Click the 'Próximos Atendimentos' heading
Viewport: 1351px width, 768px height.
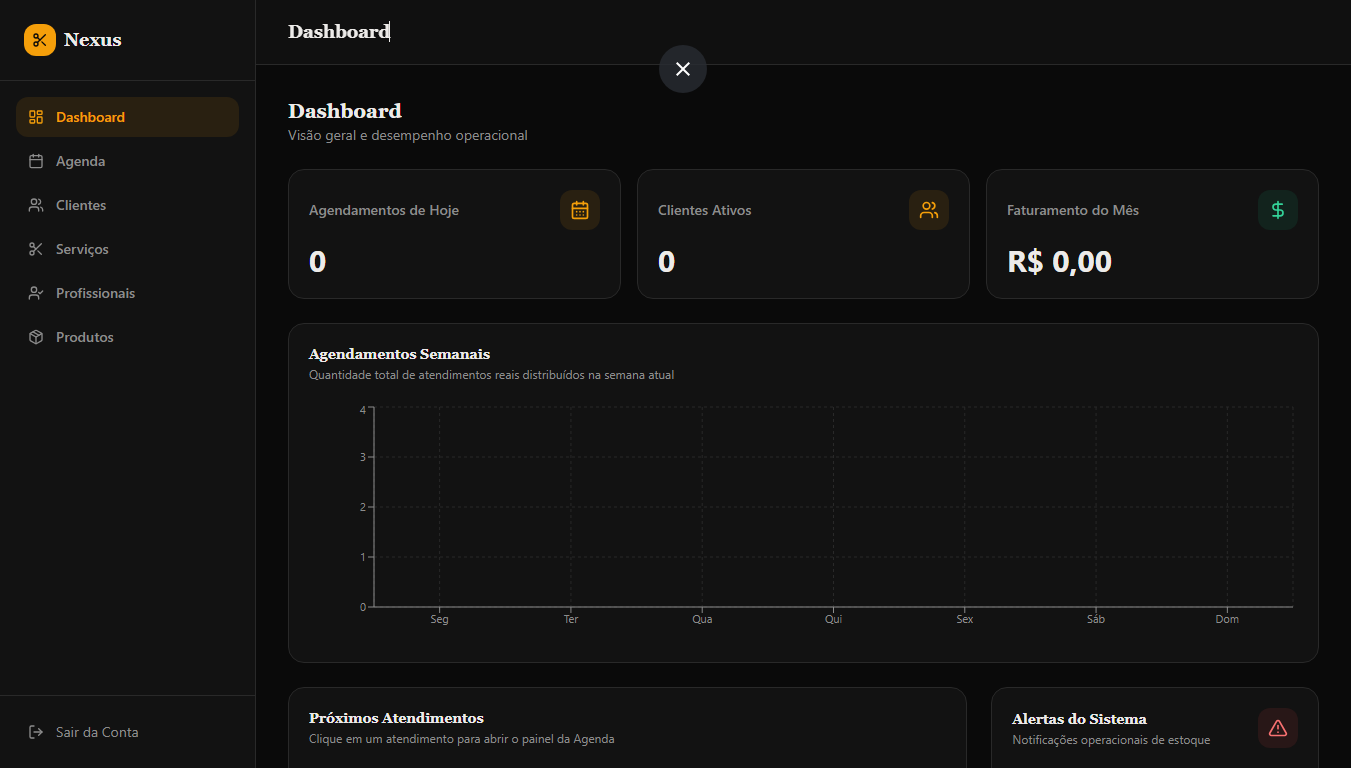[x=396, y=718]
